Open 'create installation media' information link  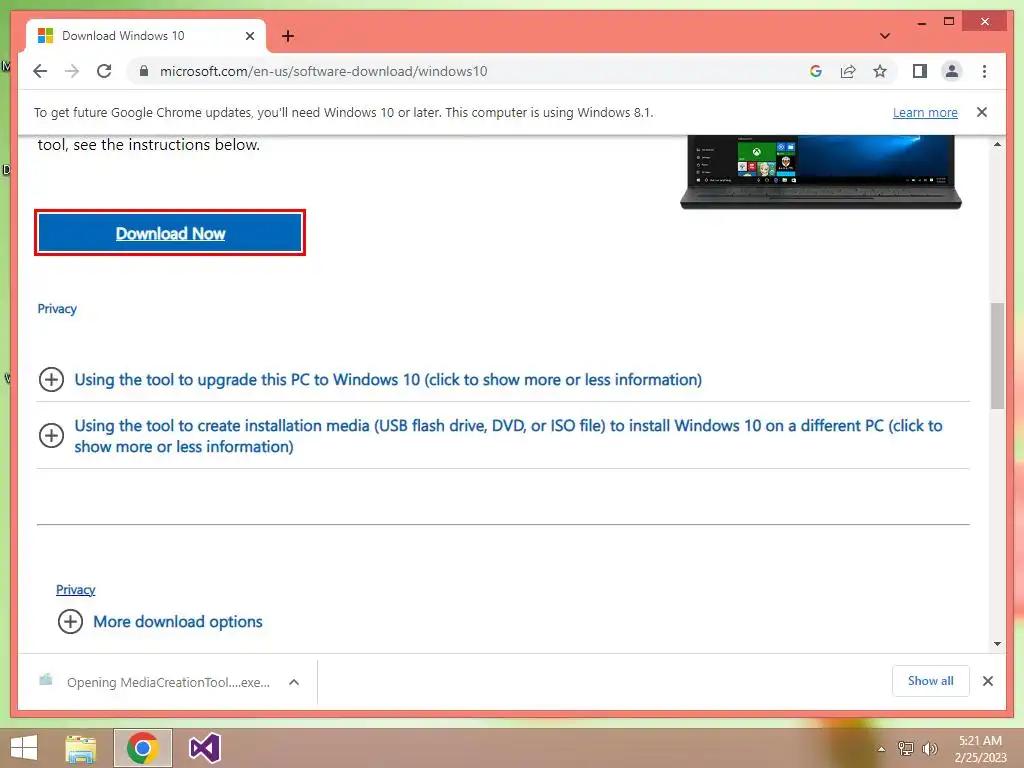[x=508, y=436]
